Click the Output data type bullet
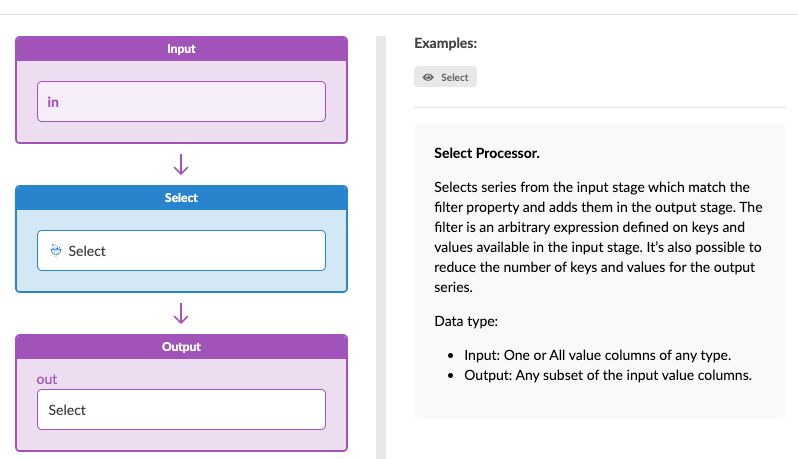Viewport: 798px width, 459px height. pyautogui.click(x=607, y=375)
